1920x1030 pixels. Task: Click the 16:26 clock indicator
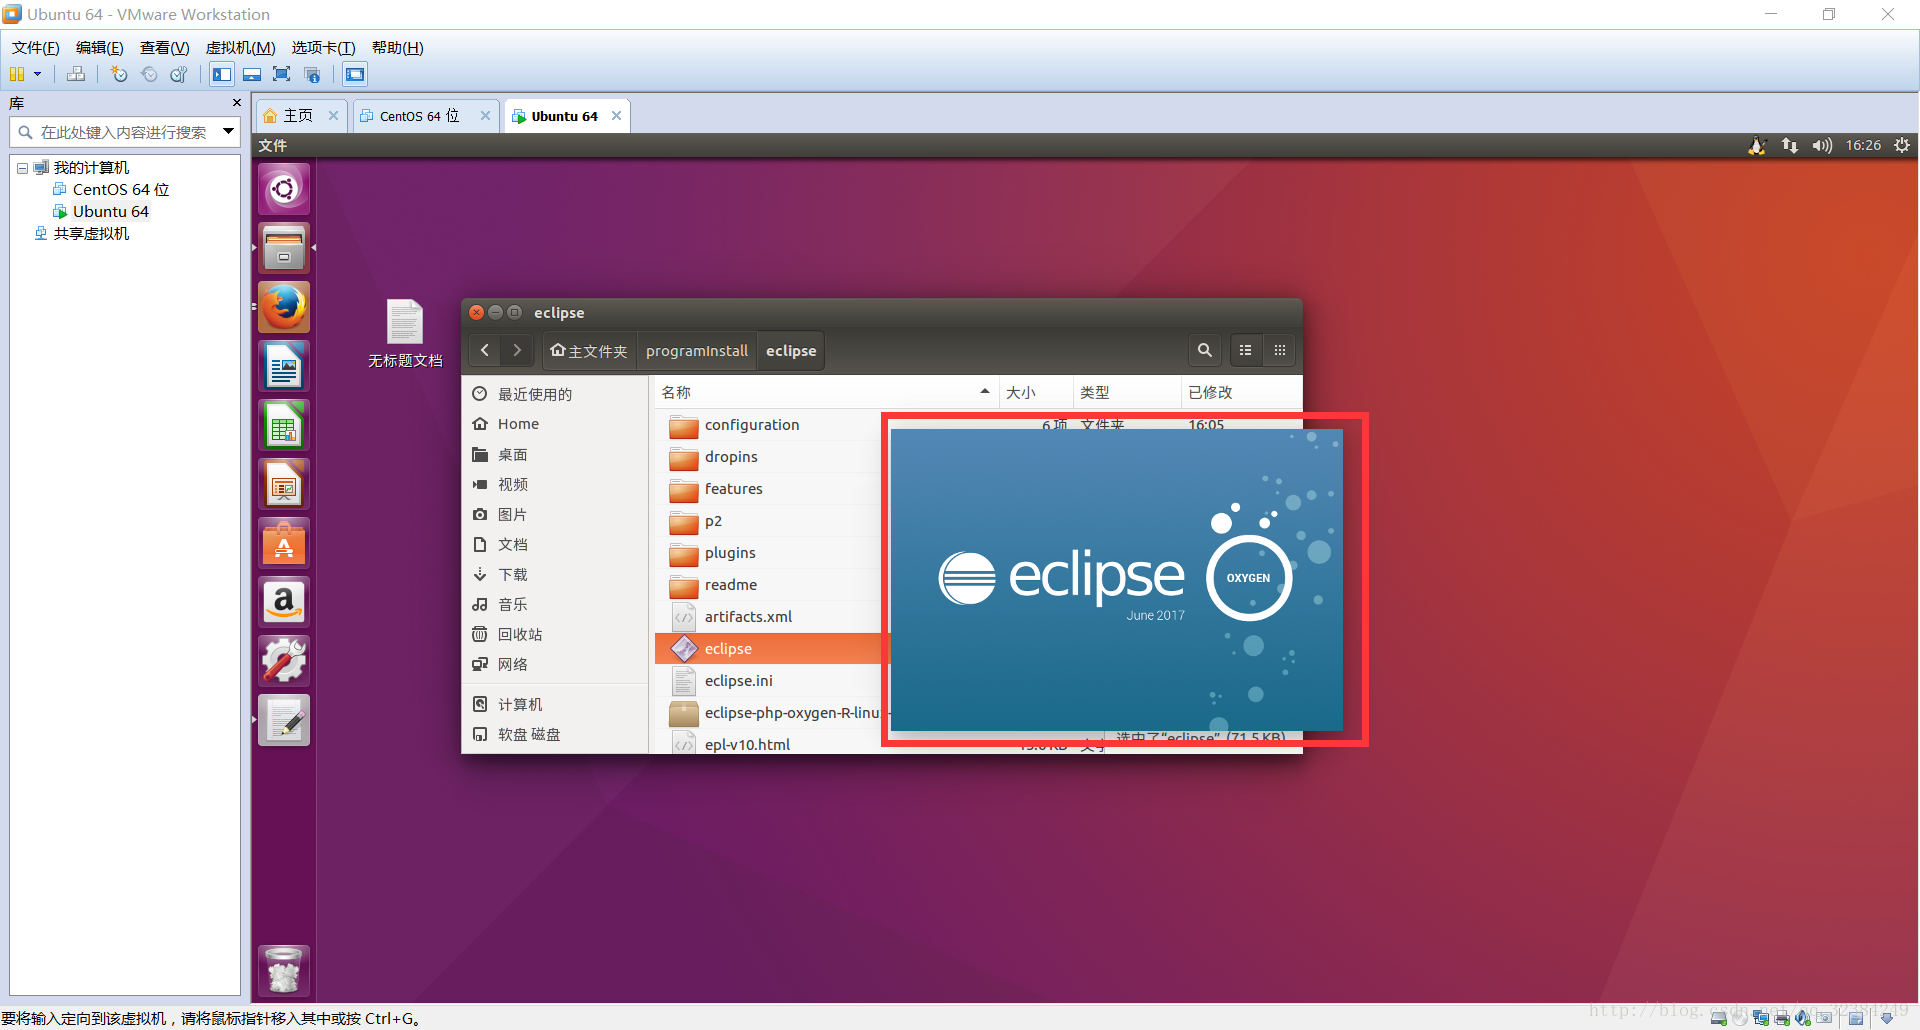[1863, 145]
